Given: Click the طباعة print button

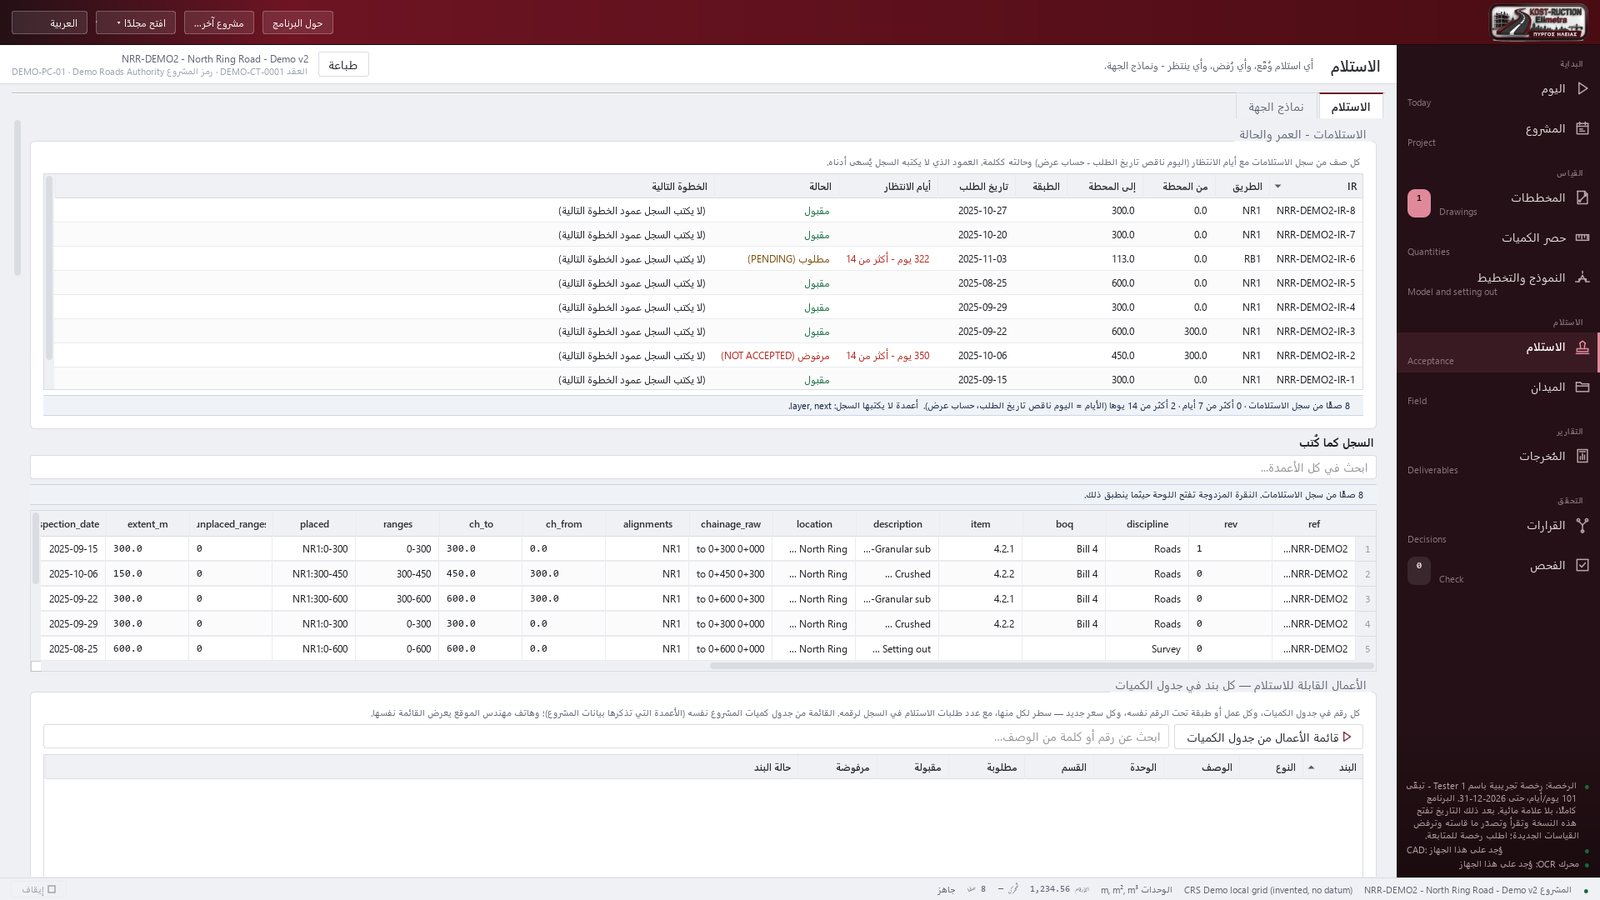Looking at the screenshot, I should (343, 65).
